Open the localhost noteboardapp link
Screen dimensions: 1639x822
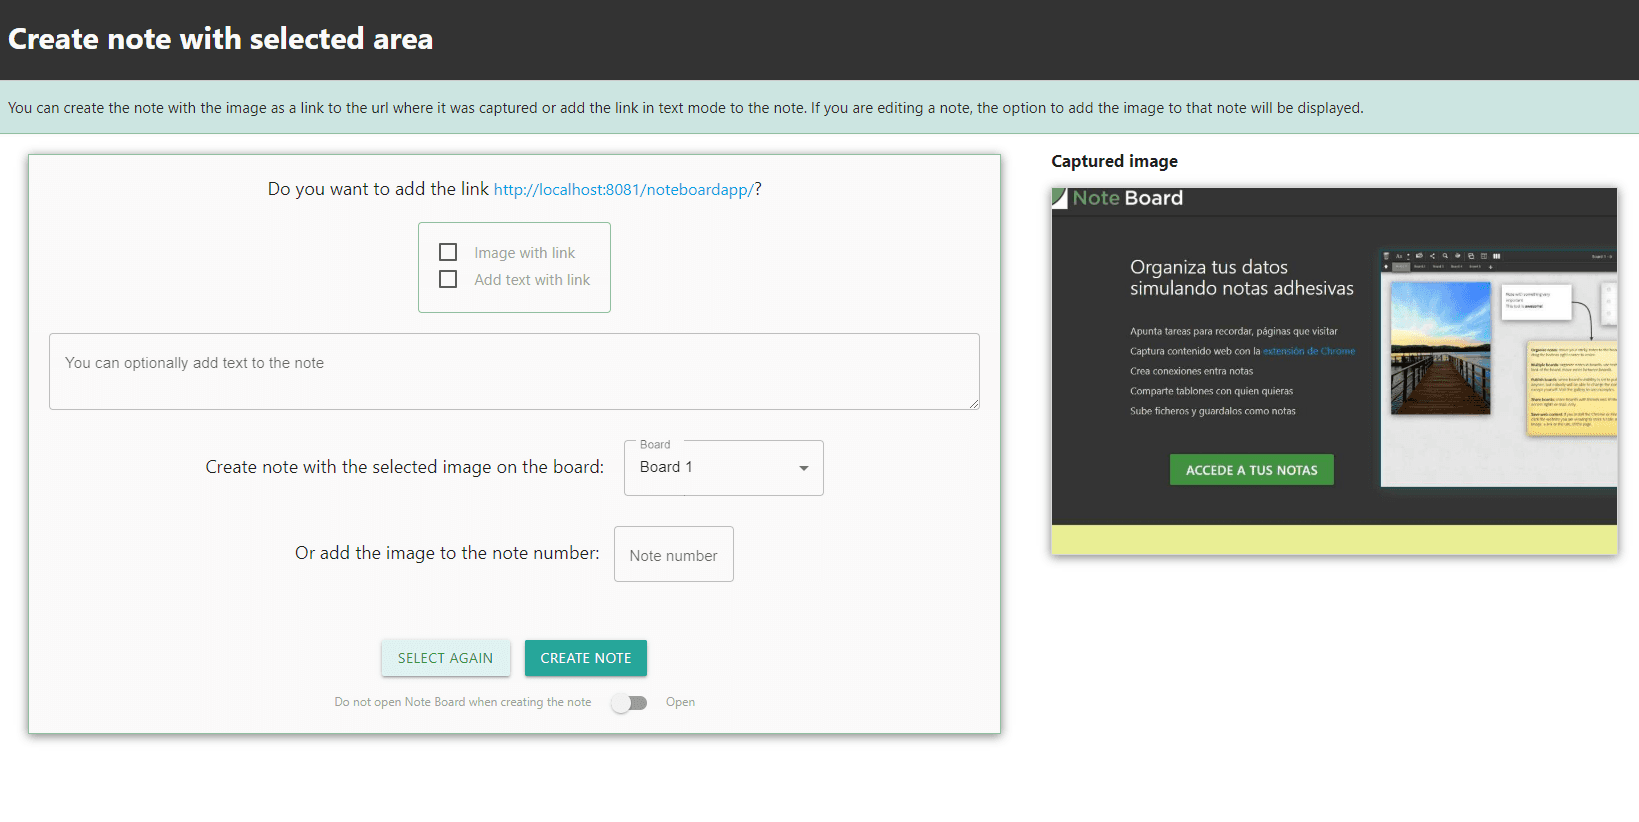(x=623, y=190)
